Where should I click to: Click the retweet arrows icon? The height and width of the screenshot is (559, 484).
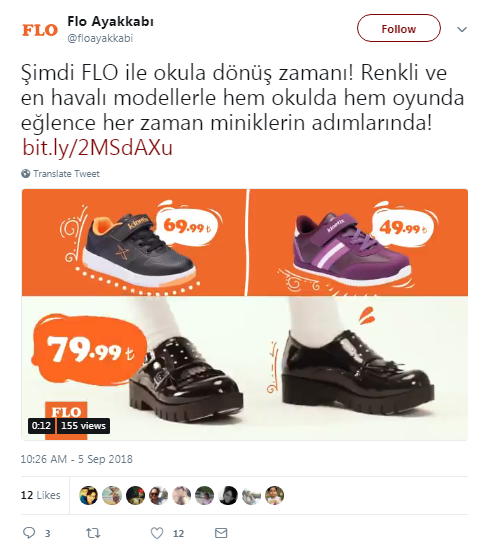point(93,533)
